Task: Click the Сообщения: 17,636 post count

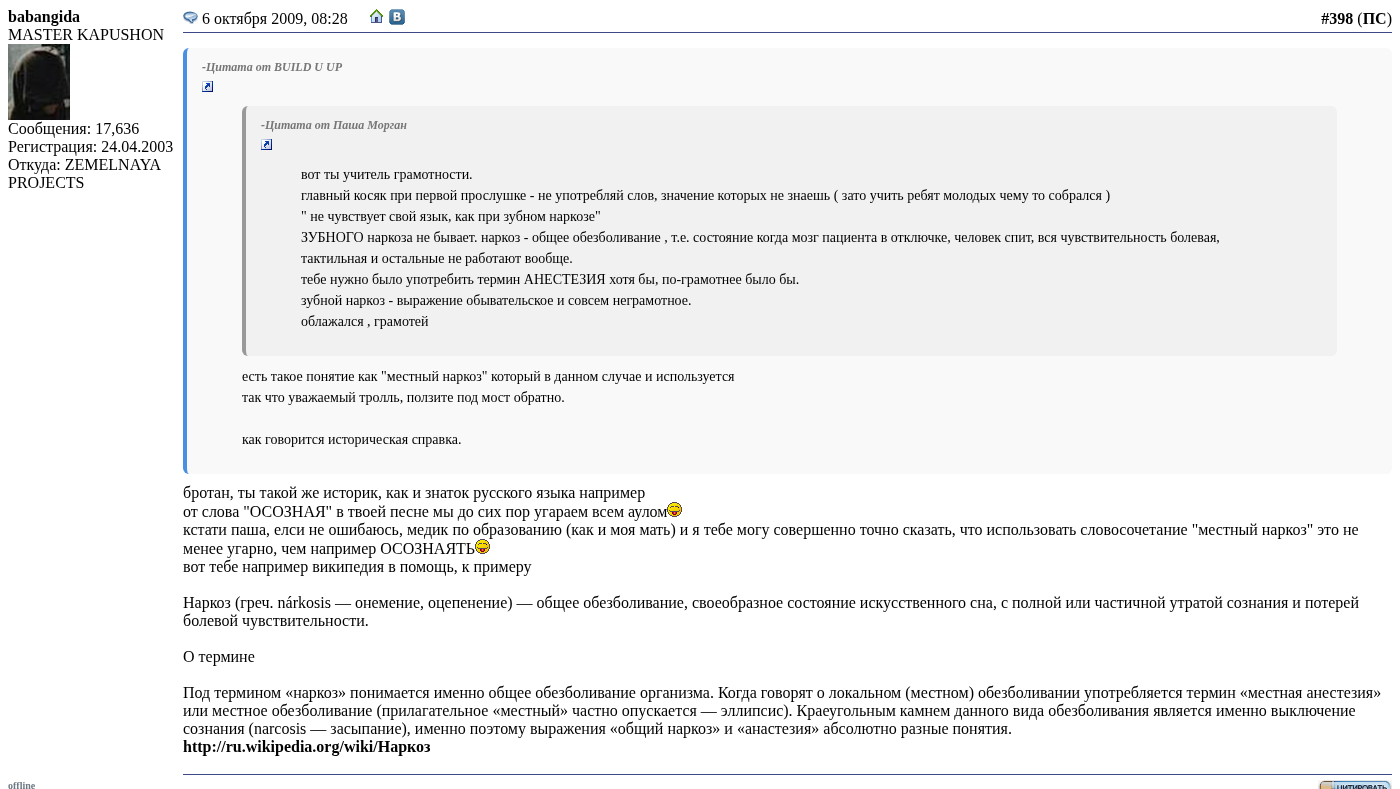Action: (x=74, y=129)
